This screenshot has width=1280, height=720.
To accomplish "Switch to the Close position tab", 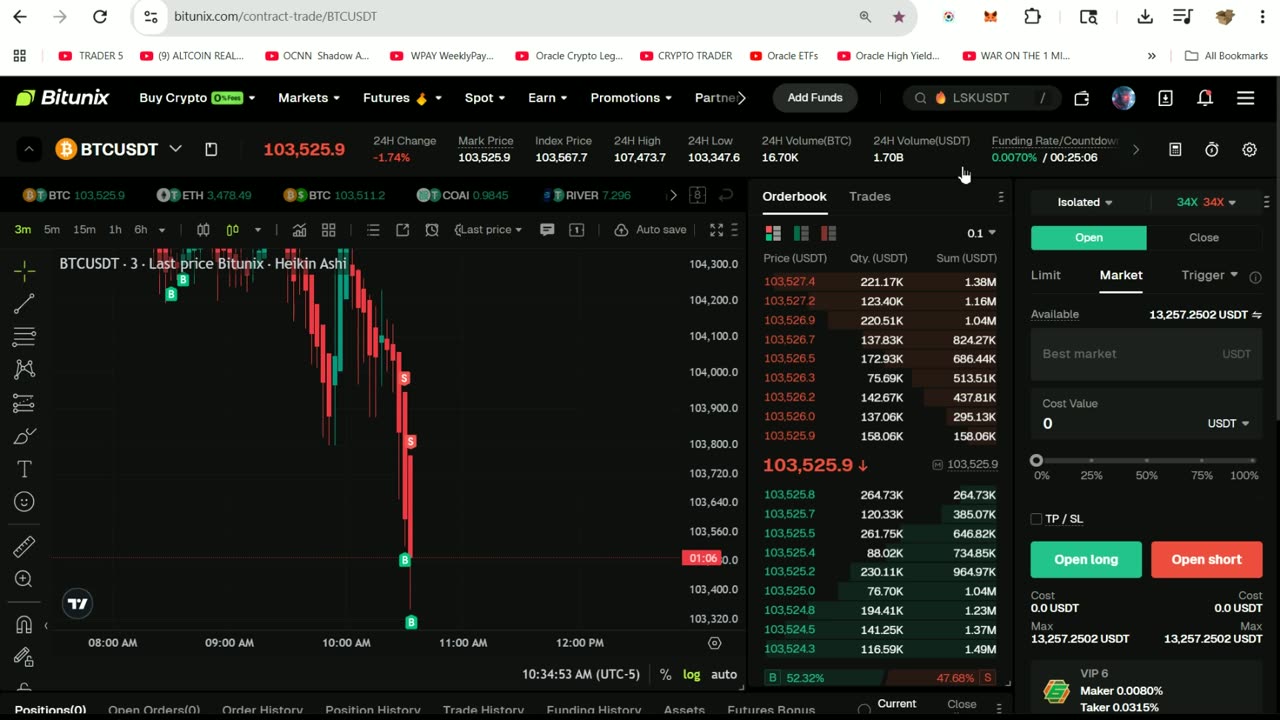I will (1204, 237).
